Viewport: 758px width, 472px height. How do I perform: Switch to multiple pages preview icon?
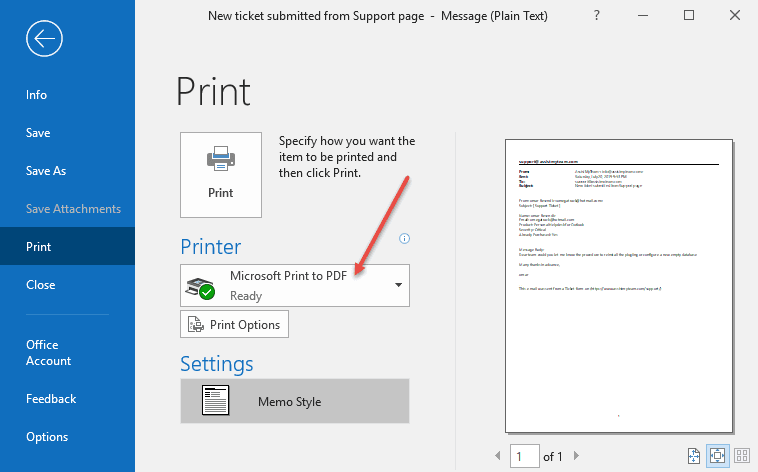741,456
